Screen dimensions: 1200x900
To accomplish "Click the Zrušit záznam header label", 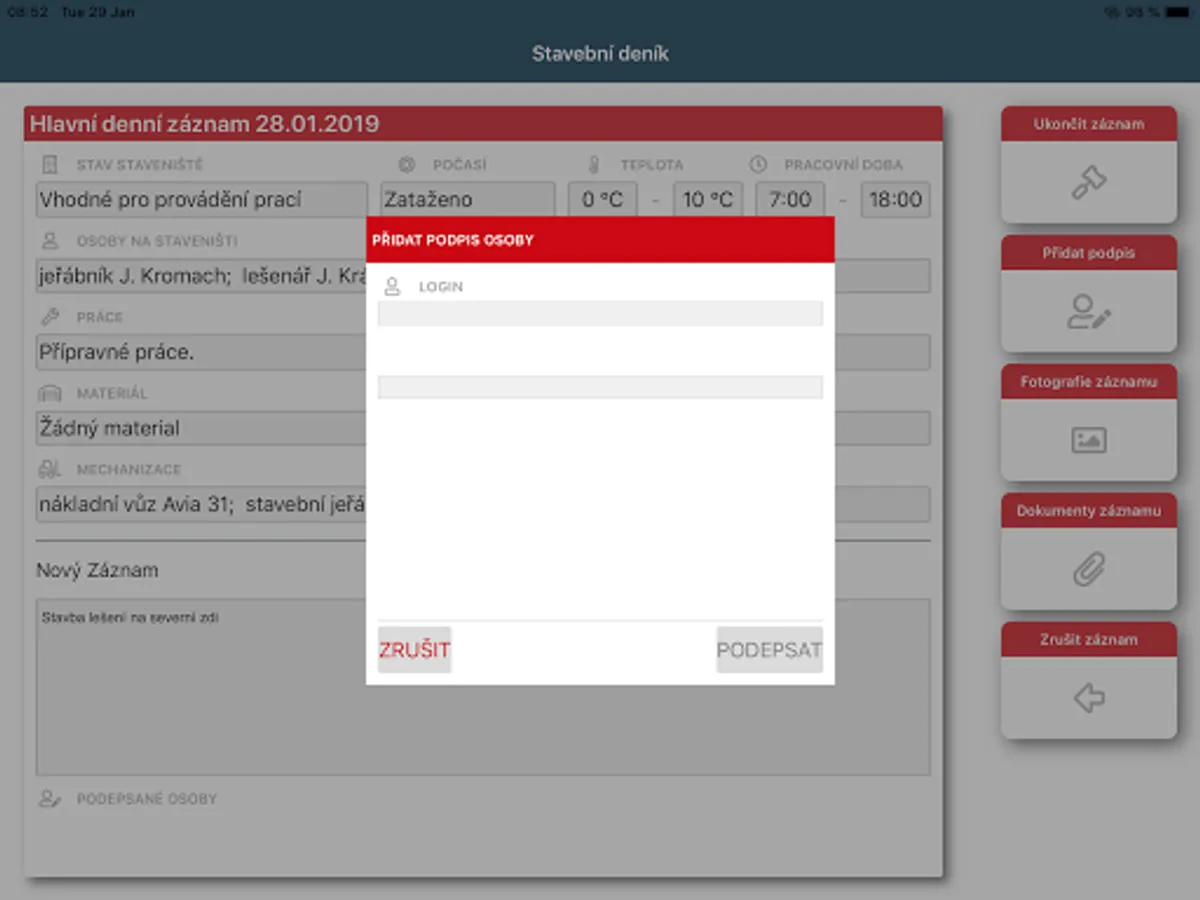I will point(1089,639).
